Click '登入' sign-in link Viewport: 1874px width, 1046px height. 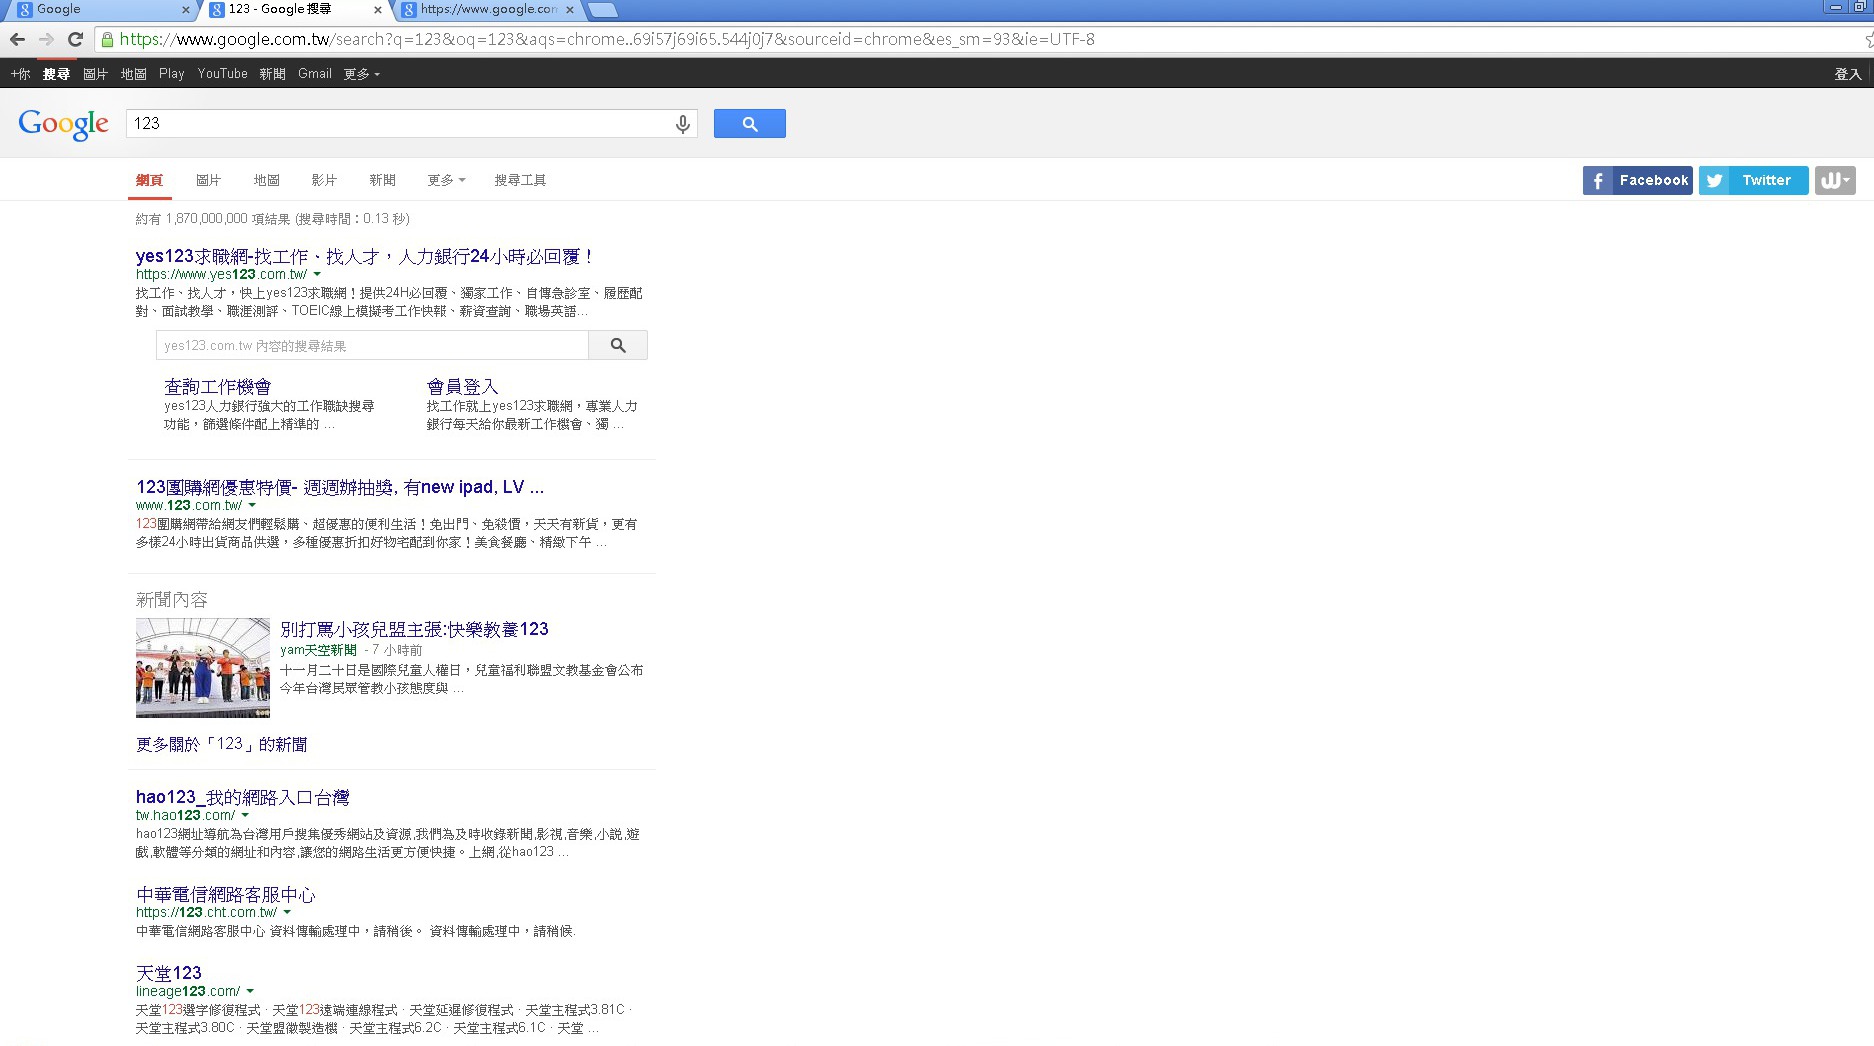click(x=1847, y=74)
